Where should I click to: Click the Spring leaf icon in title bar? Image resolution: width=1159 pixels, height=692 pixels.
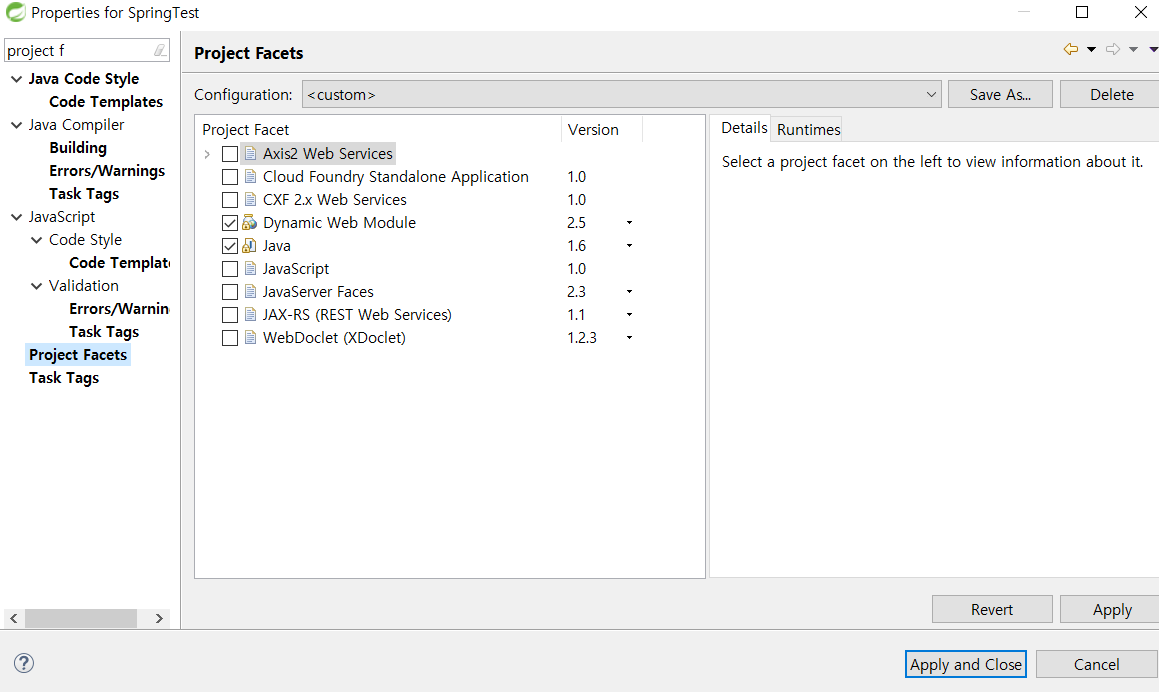[x=16, y=12]
